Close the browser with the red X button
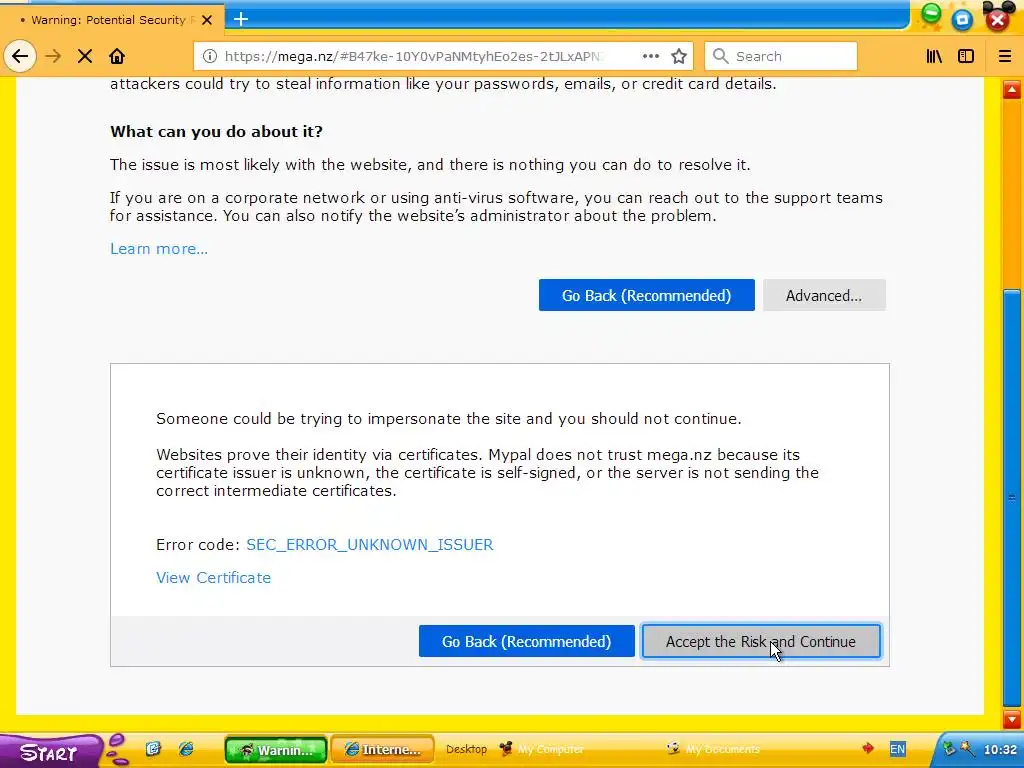1024x768 pixels. (997, 20)
